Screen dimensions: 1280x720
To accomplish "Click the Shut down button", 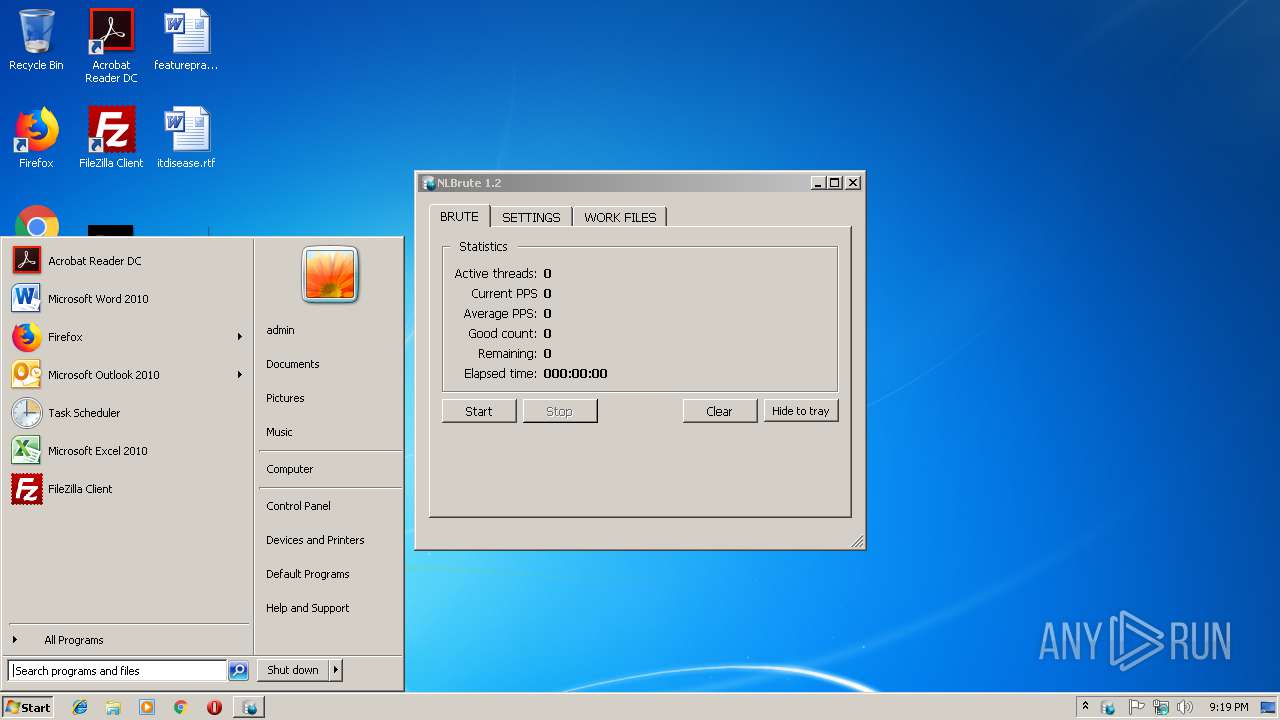I will point(293,670).
